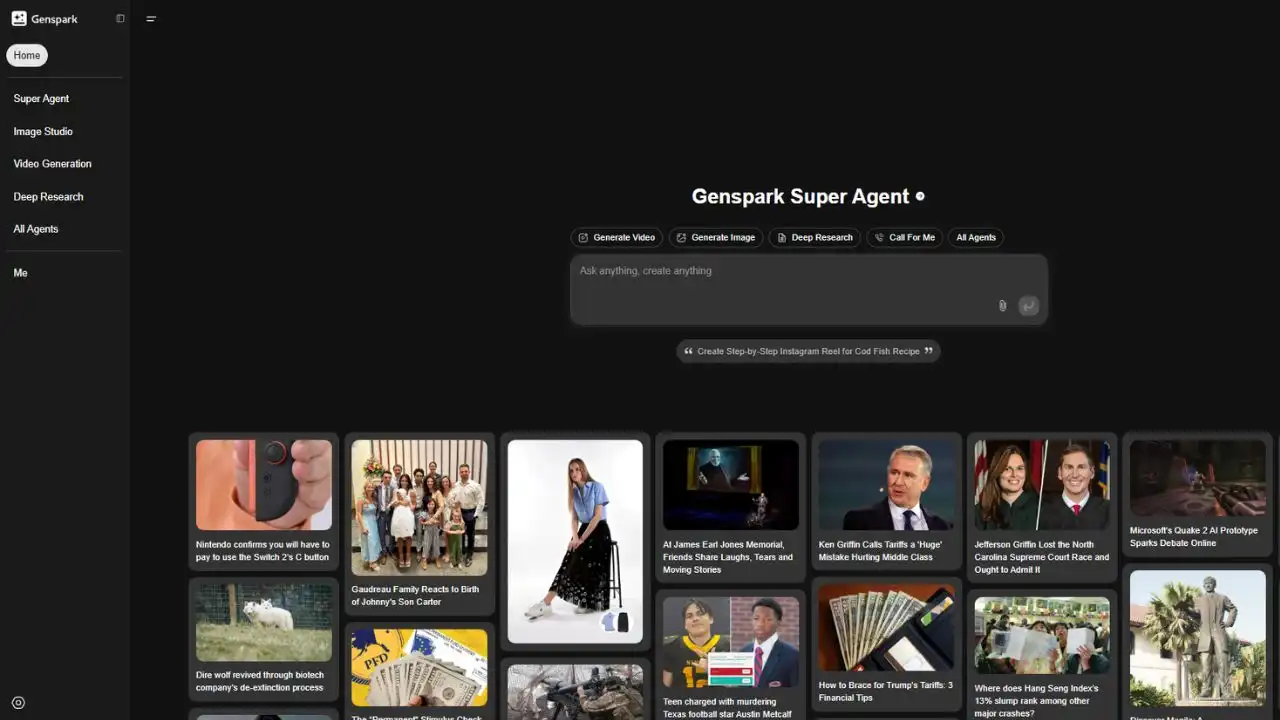Image resolution: width=1280 pixels, height=720 pixels.
Task: Click the Deep Research document icon
Action: (781, 237)
